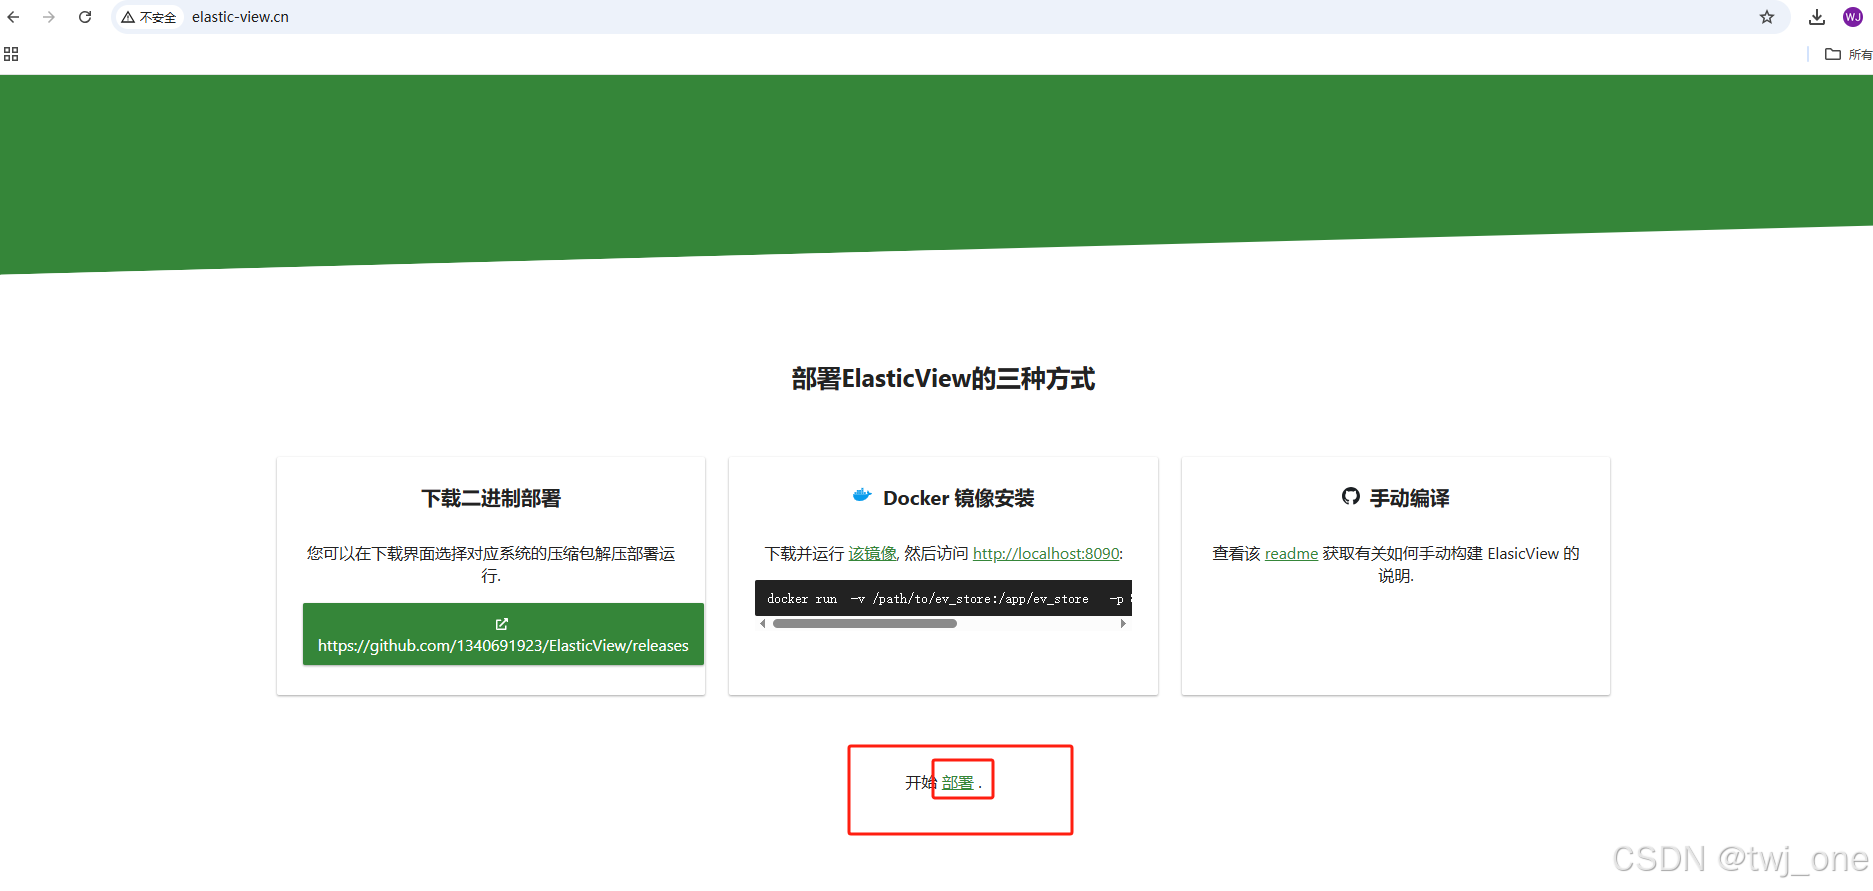Click the GitHub icon beside 手动编译
The width and height of the screenshot is (1873, 891).
click(x=1351, y=496)
